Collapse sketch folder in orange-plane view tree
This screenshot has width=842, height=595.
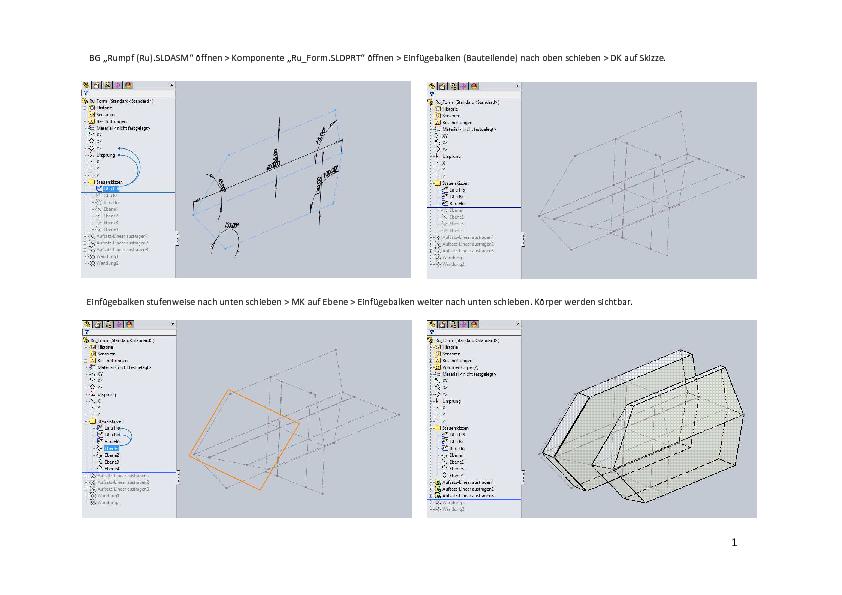pyautogui.click(x=85, y=422)
